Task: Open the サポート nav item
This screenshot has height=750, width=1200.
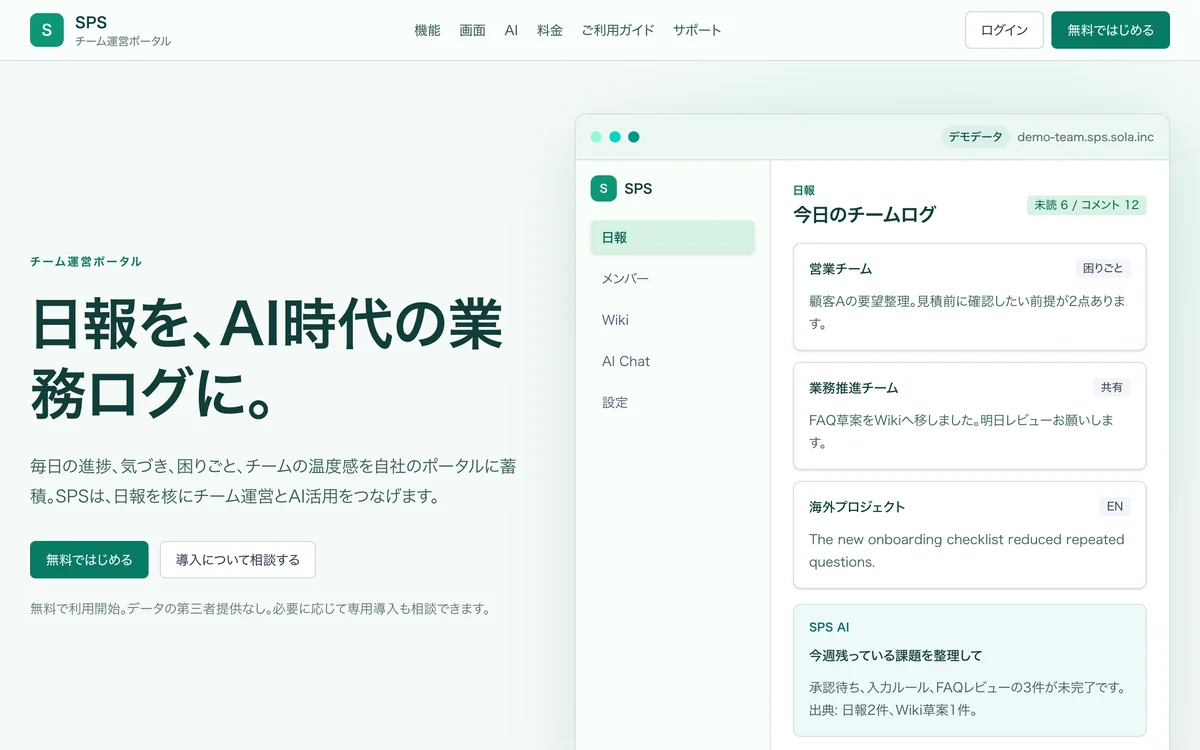Action: pyautogui.click(x=697, y=30)
